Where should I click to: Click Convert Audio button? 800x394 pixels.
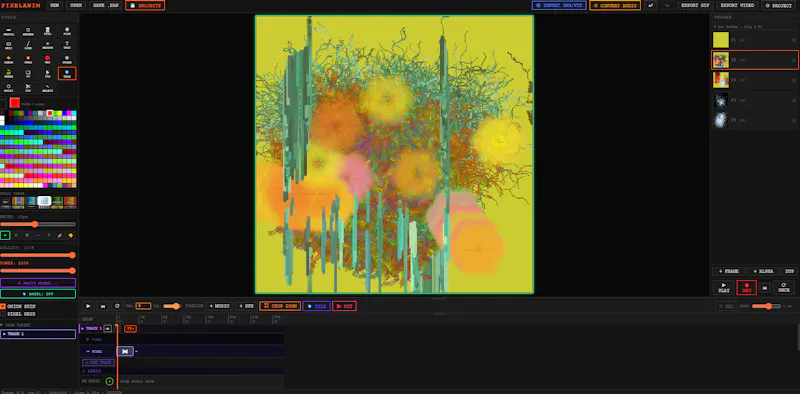click(615, 6)
